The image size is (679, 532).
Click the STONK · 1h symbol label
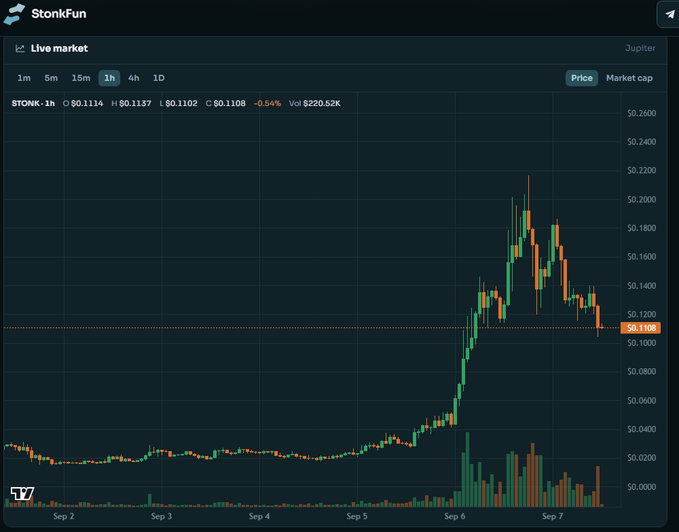pos(33,103)
